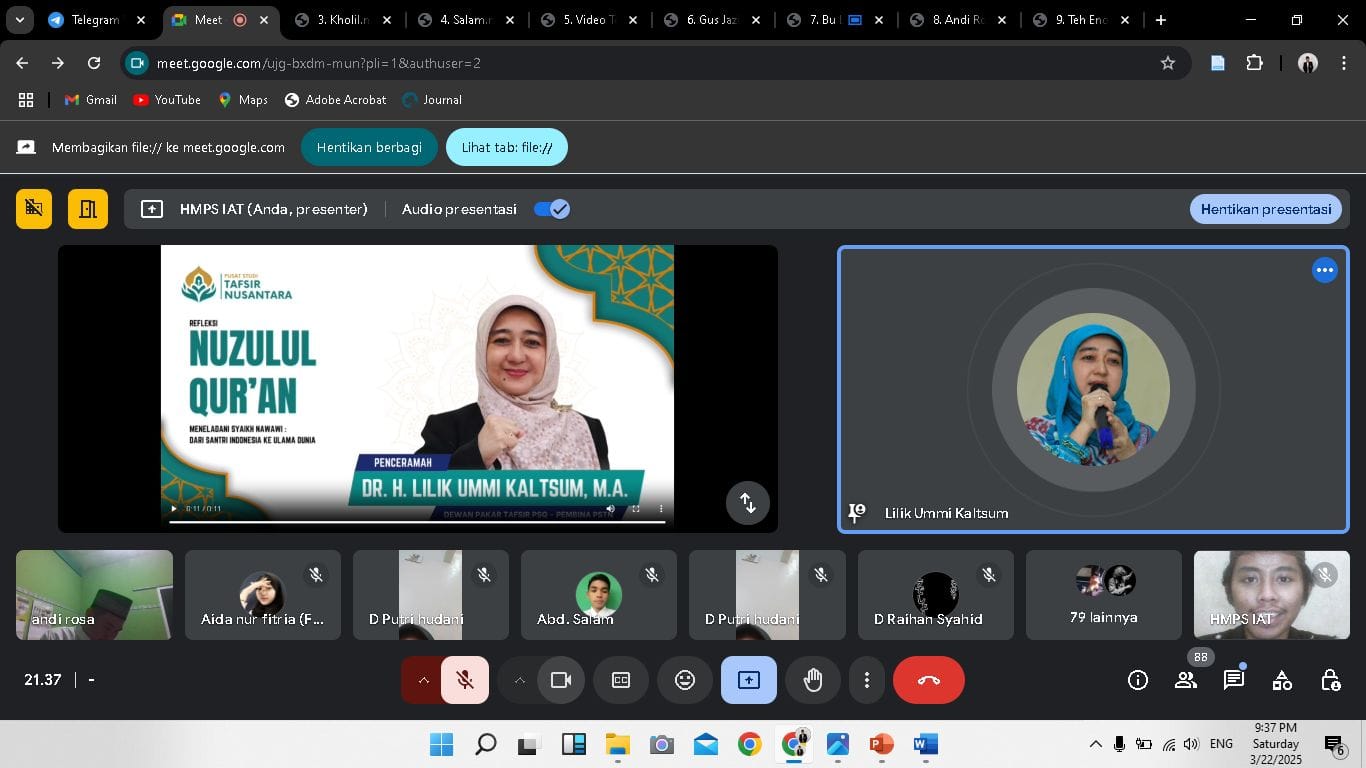
Task: Open the chat panel icon
Action: [1234, 680]
